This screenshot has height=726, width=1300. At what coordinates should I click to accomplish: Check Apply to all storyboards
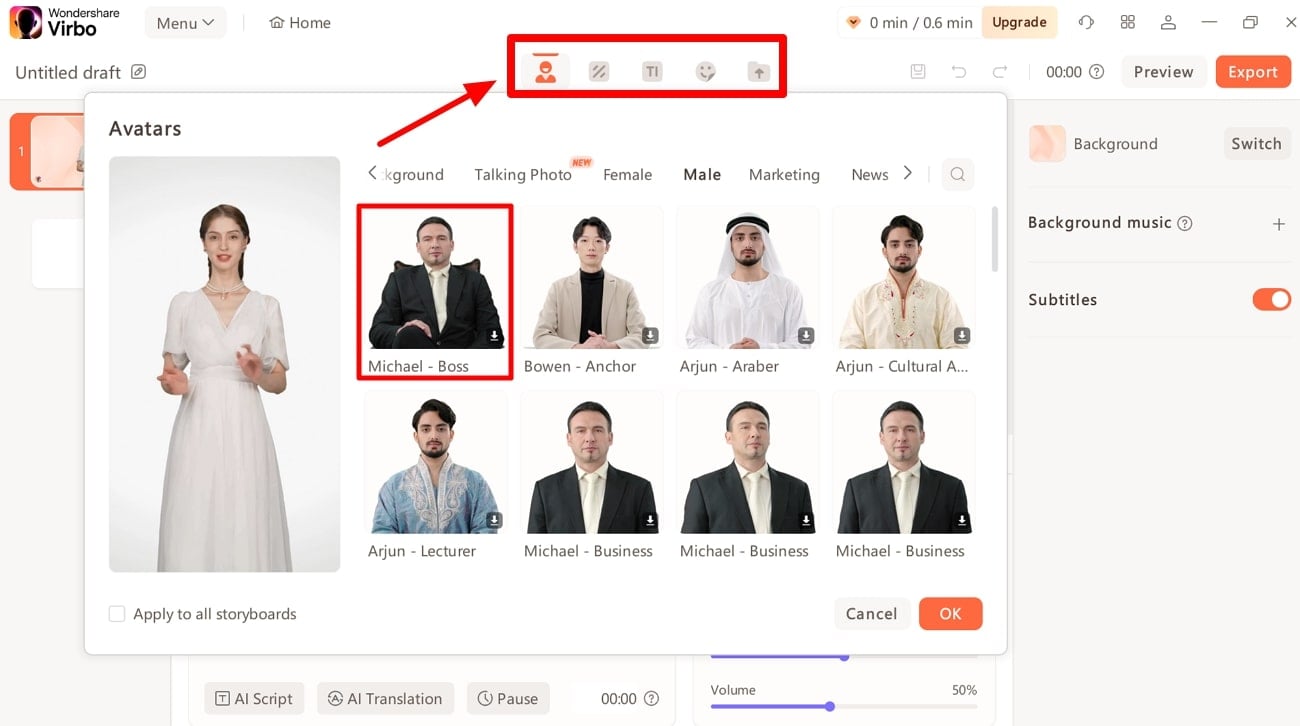[x=117, y=614]
